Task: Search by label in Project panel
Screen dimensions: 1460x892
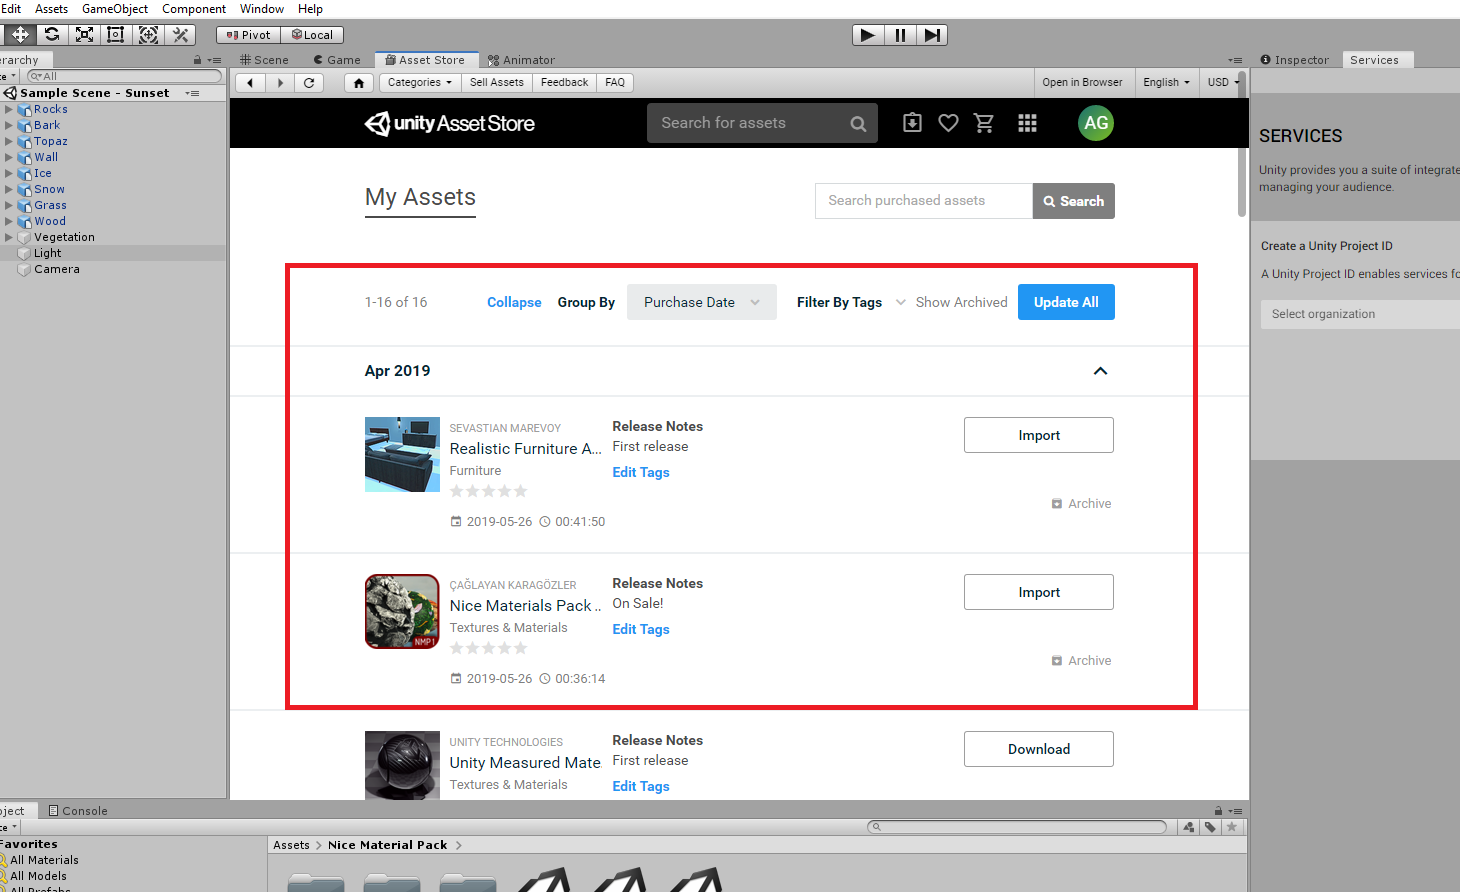Action: (1210, 827)
